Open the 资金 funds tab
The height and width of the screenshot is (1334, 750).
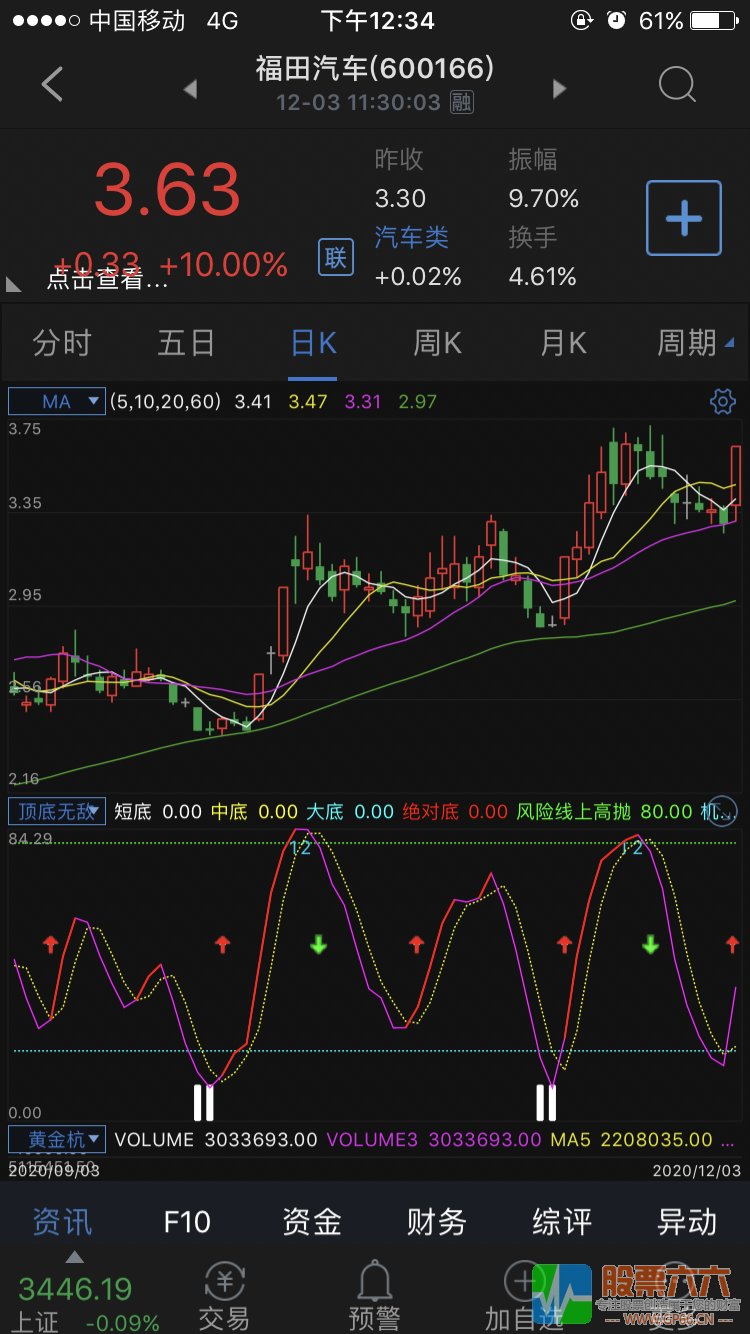(312, 1221)
